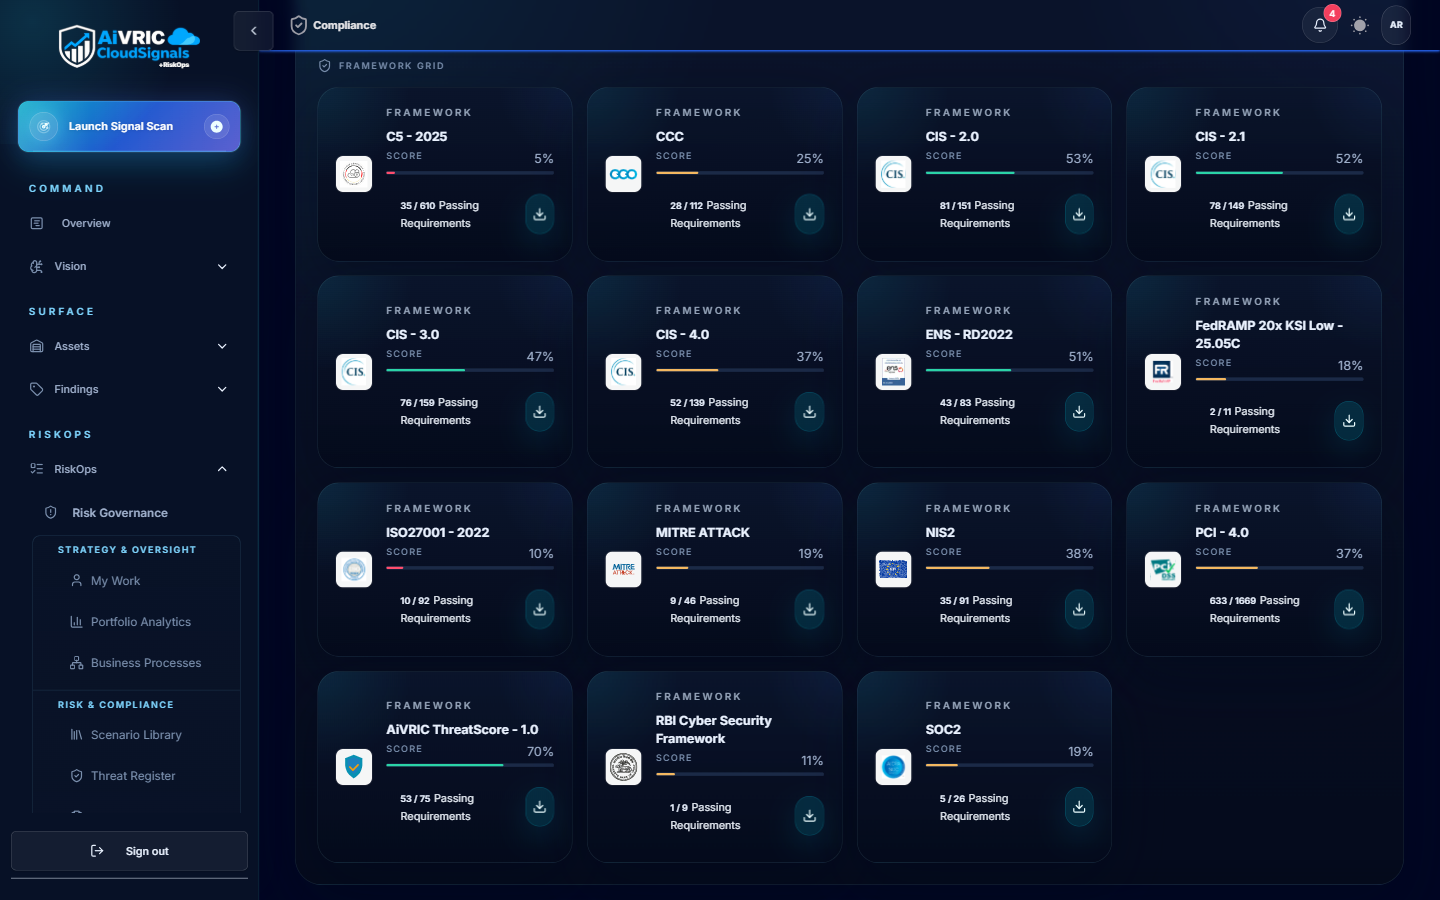Download the CIS - 4.0 framework report
1440x900 pixels.
(810, 411)
